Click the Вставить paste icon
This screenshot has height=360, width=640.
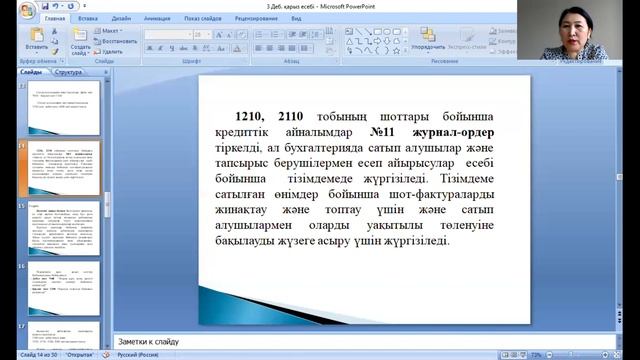tap(37, 35)
